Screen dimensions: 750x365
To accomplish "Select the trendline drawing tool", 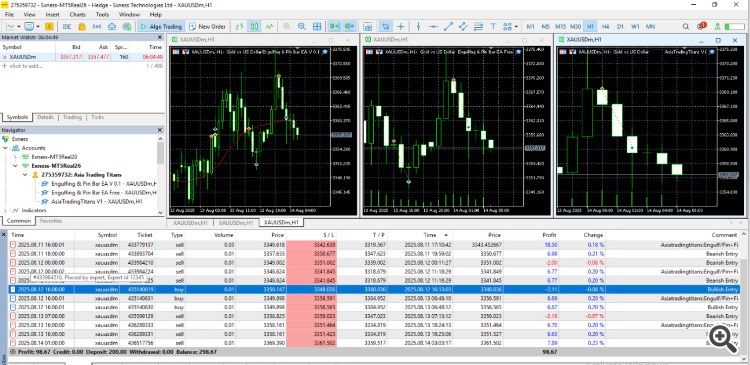I will point(448,26).
